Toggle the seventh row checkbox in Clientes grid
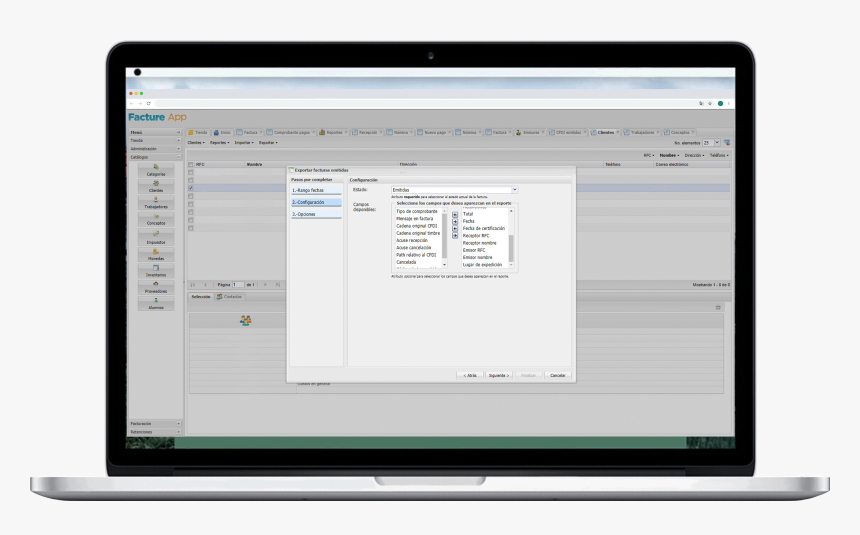This screenshot has width=860, height=535. coord(191,220)
